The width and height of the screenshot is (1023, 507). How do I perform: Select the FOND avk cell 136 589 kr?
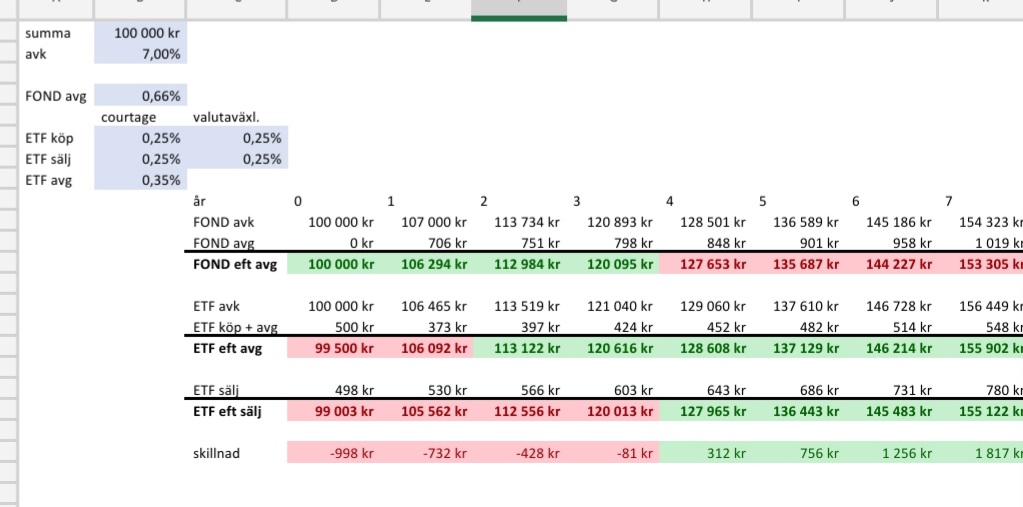pyautogui.click(x=798, y=222)
